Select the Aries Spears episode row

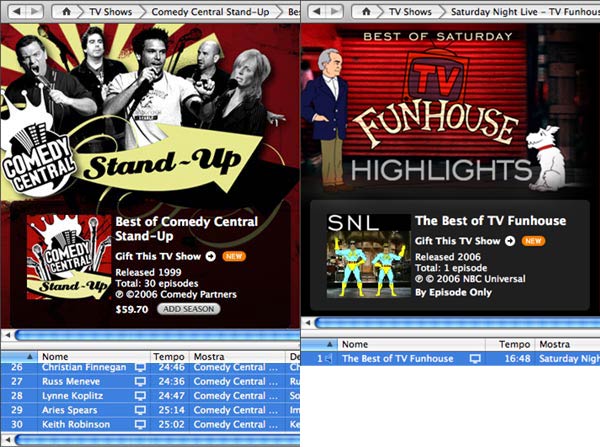tap(150, 410)
